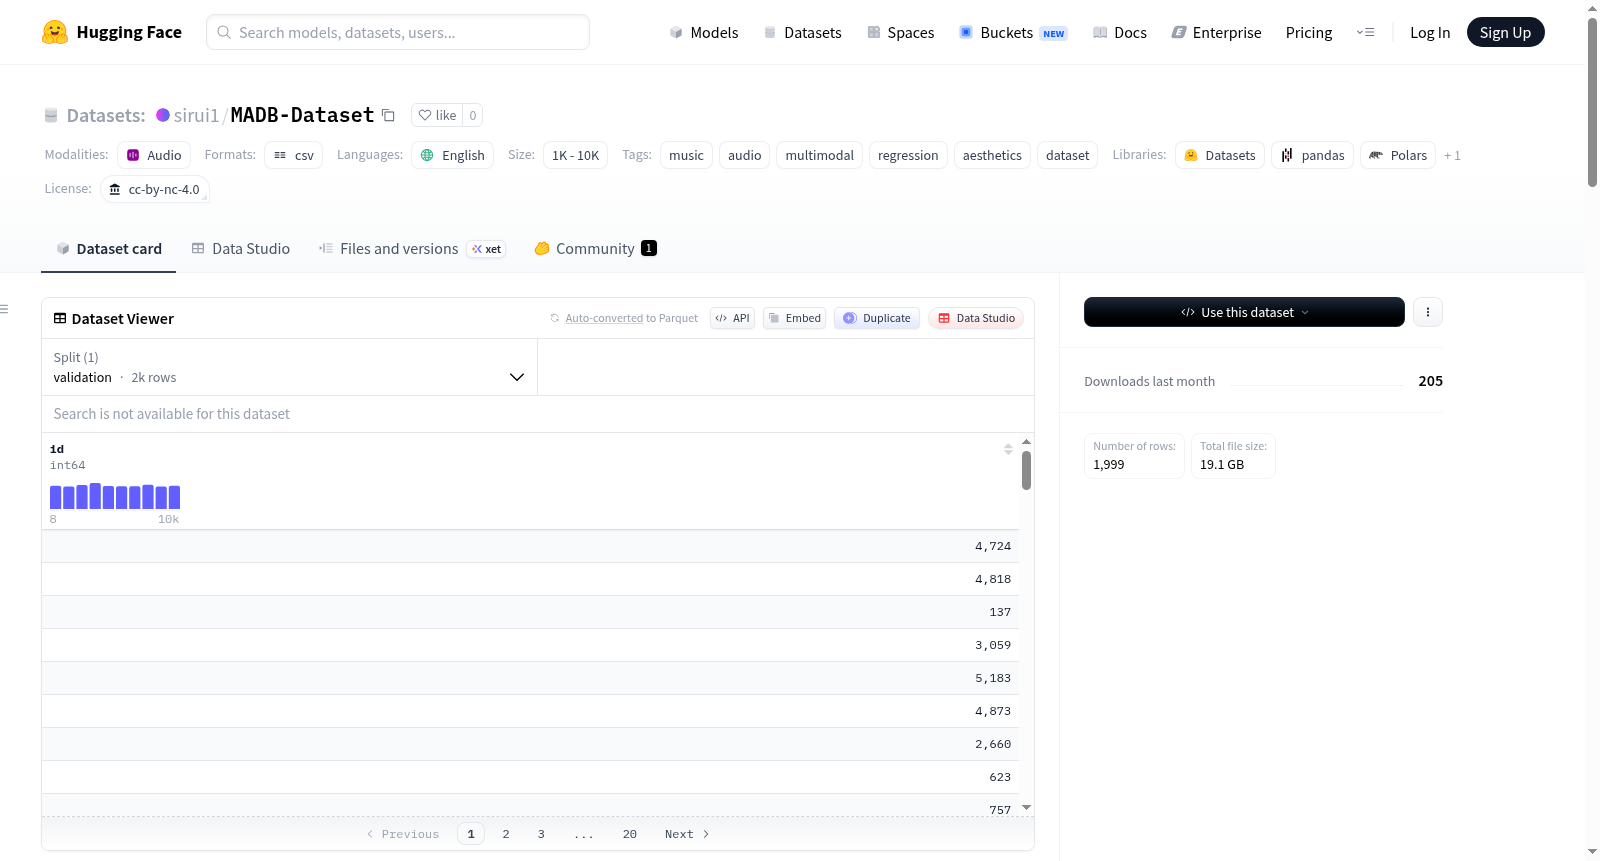Click the Embed button
This screenshot has height=861, width=1600.
click(795, 318)
